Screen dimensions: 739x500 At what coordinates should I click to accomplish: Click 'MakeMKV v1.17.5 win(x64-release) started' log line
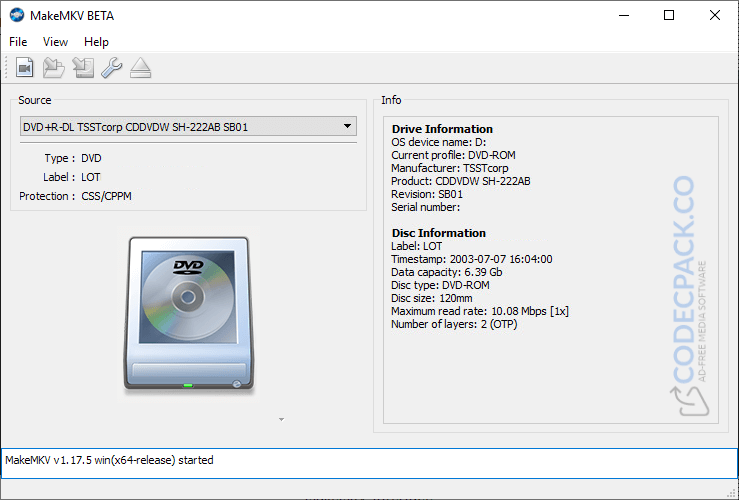109,460
